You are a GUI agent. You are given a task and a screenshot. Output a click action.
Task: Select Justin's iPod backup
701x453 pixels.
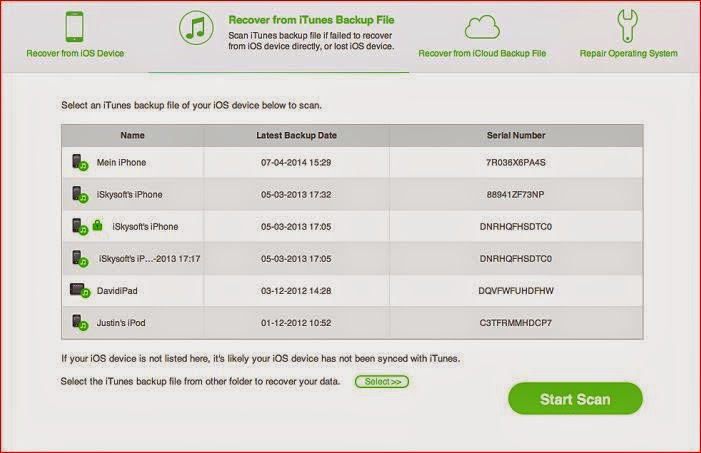coord(352,322)
